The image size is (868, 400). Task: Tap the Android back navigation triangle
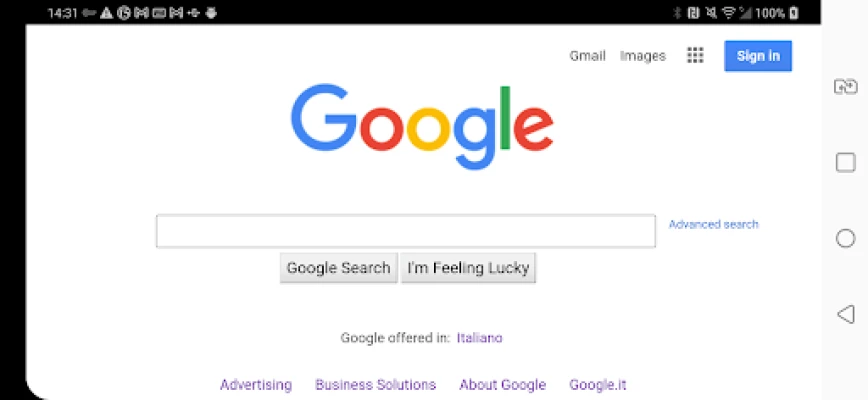(x=845, y=314)
